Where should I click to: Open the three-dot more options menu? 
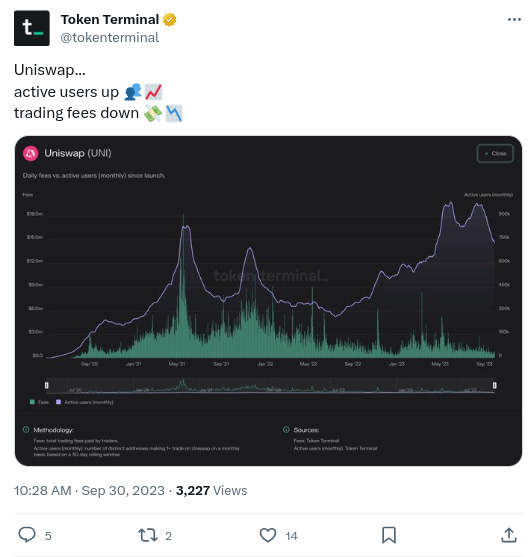(514, 20)
